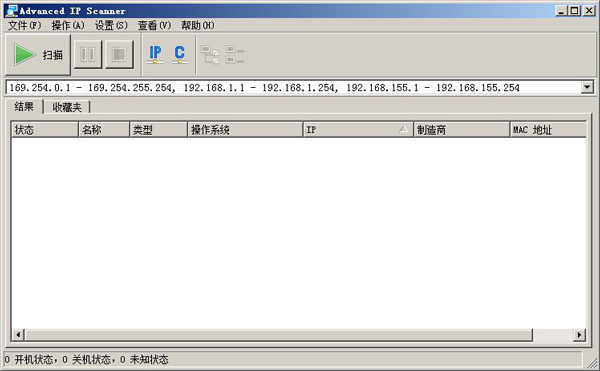Click the expand all tree icon
The height and width of the screenshot is (371, 600).
coord(210,55)
